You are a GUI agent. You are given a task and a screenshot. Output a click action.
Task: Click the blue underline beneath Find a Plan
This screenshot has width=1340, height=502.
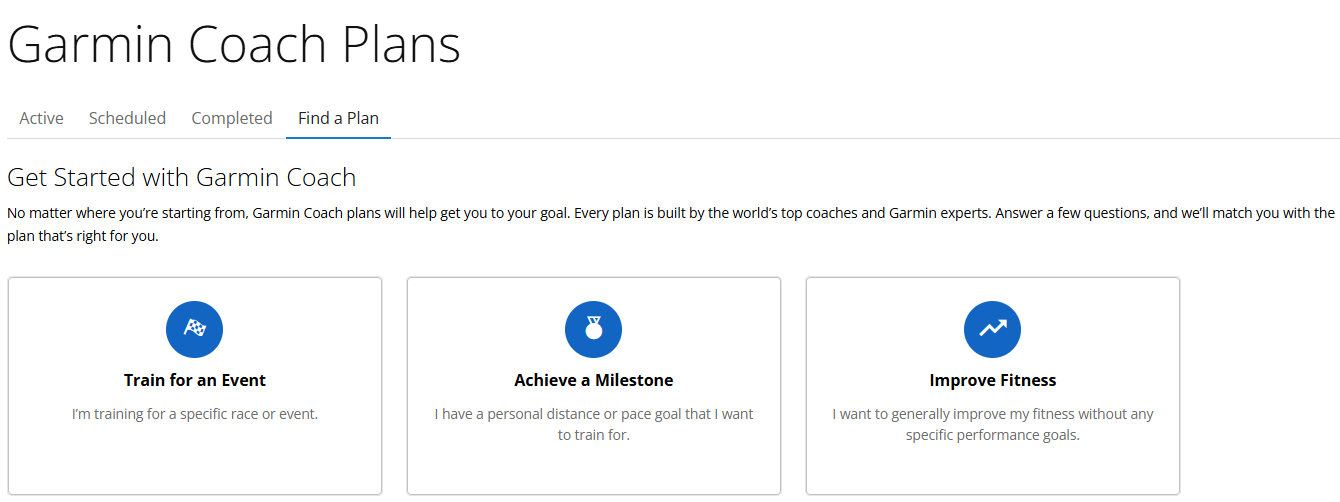tap(338, 137)
